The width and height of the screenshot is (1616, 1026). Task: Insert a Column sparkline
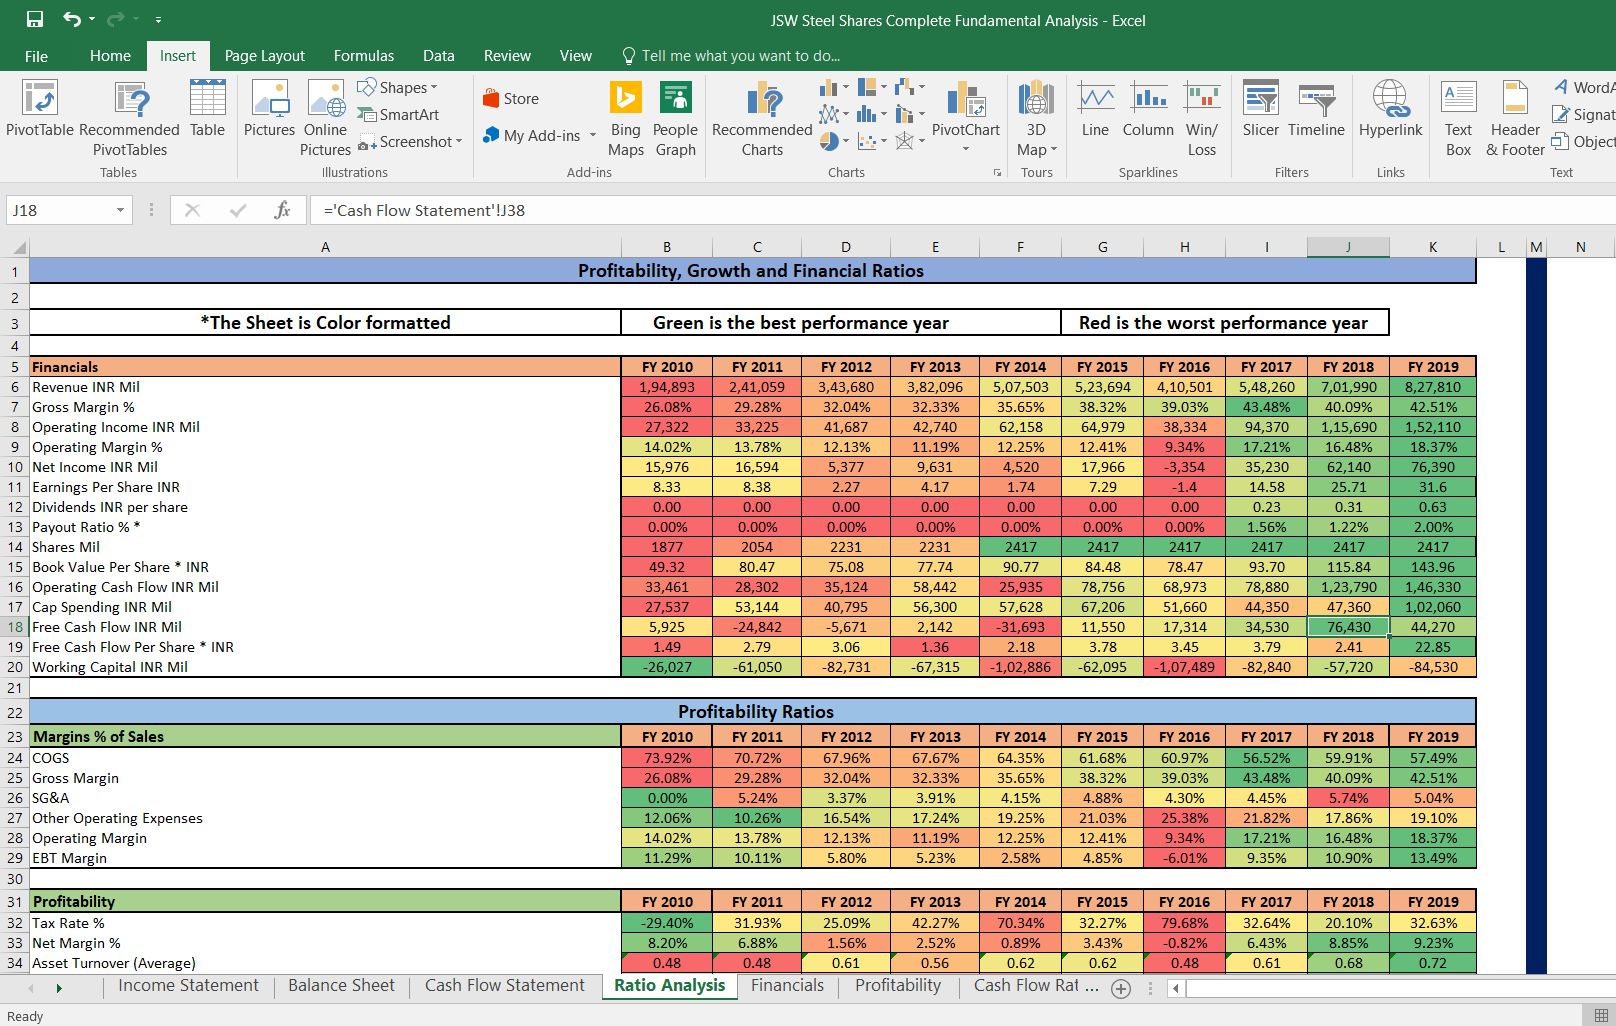pos(1148,109)
